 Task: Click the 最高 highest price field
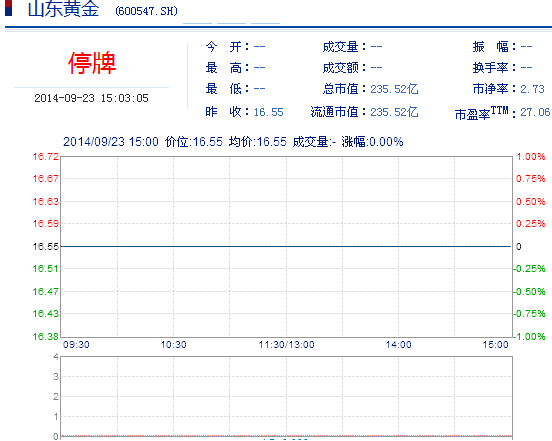tap(235, 68)
